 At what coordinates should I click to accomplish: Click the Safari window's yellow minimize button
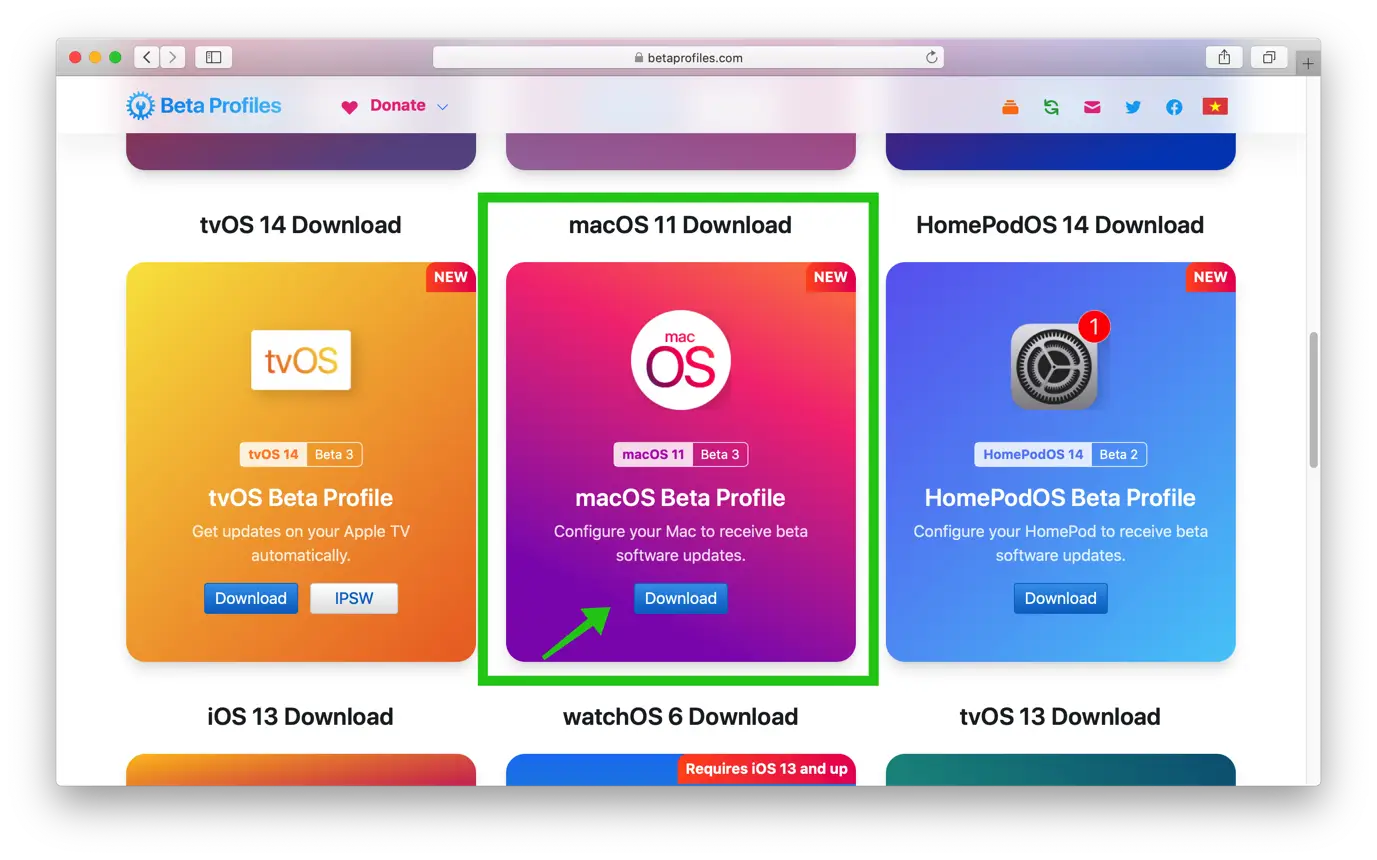95,57
